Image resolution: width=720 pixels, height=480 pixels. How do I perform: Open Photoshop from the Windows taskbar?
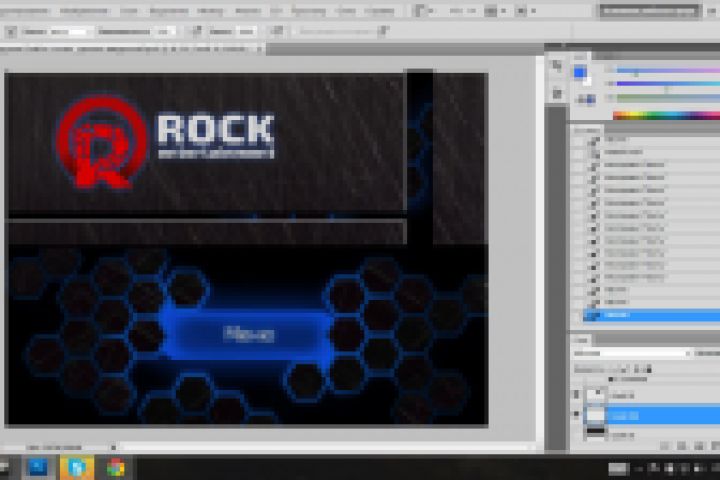[39, 468]
